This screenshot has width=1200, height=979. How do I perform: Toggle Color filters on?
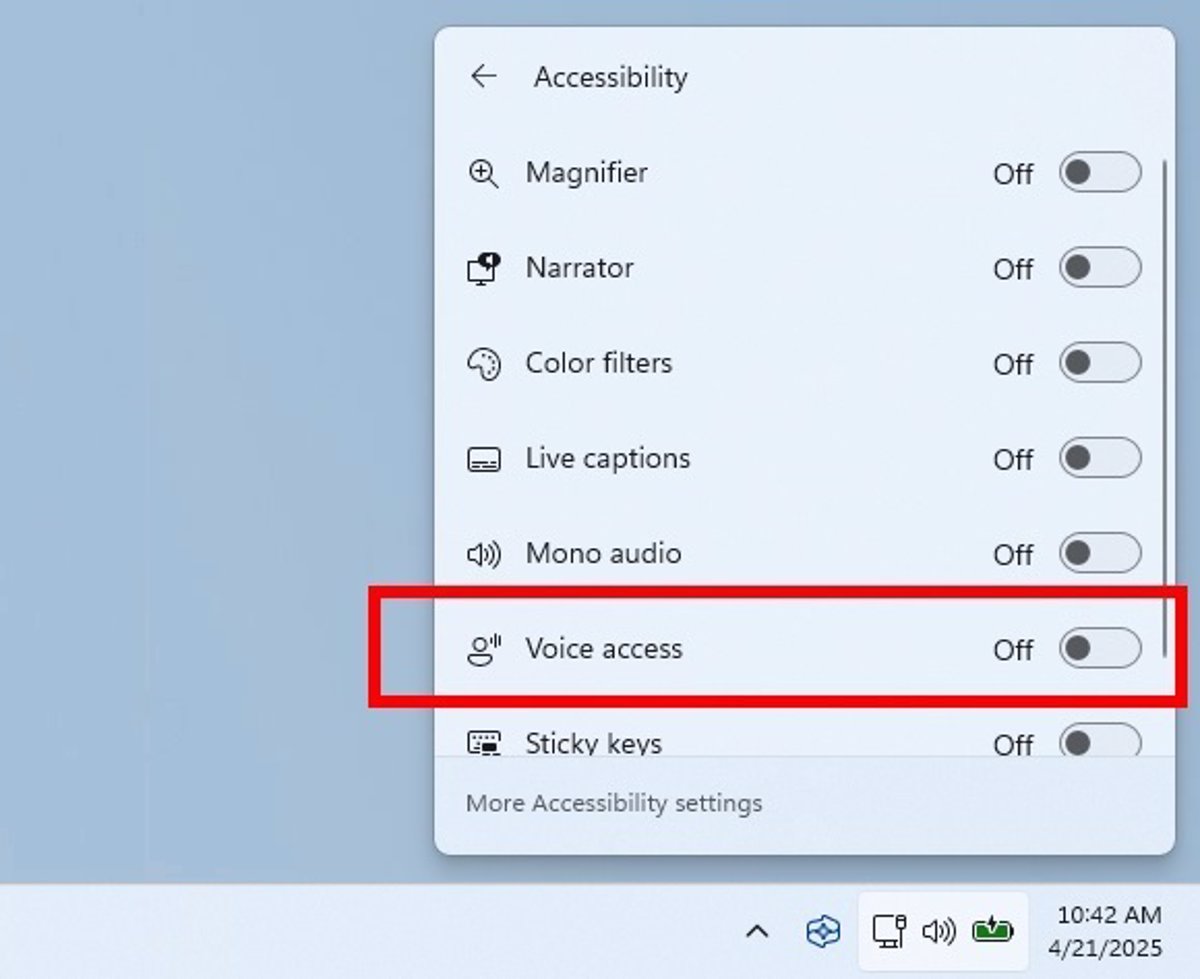coord(1100,363)
